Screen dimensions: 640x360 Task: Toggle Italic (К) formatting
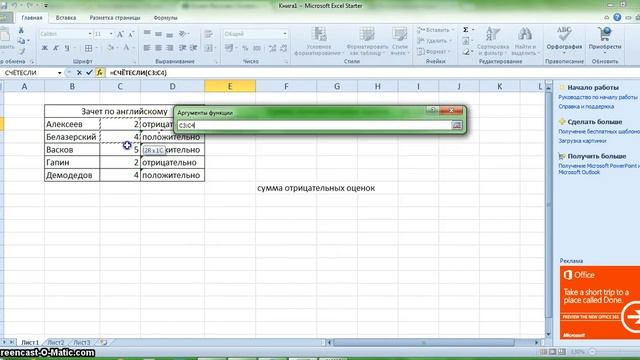click(56, 48)
